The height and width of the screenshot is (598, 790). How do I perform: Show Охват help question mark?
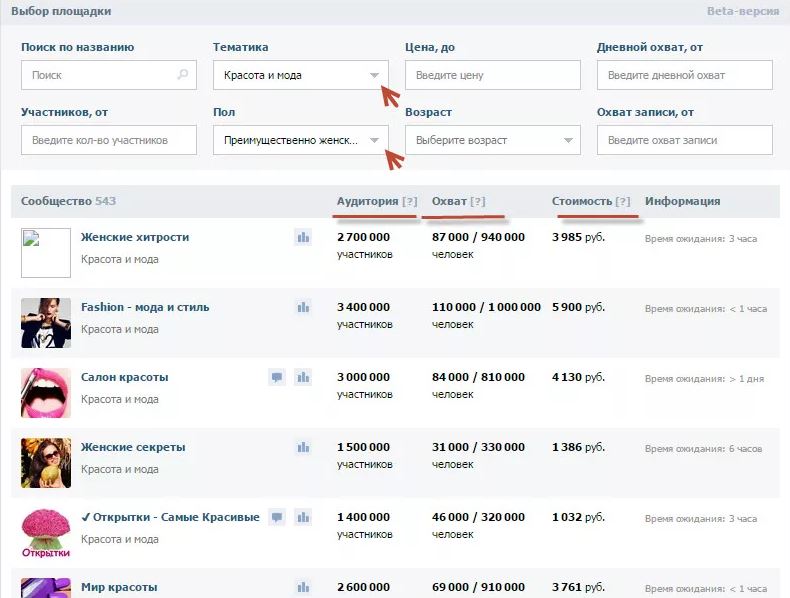[478, 201]
